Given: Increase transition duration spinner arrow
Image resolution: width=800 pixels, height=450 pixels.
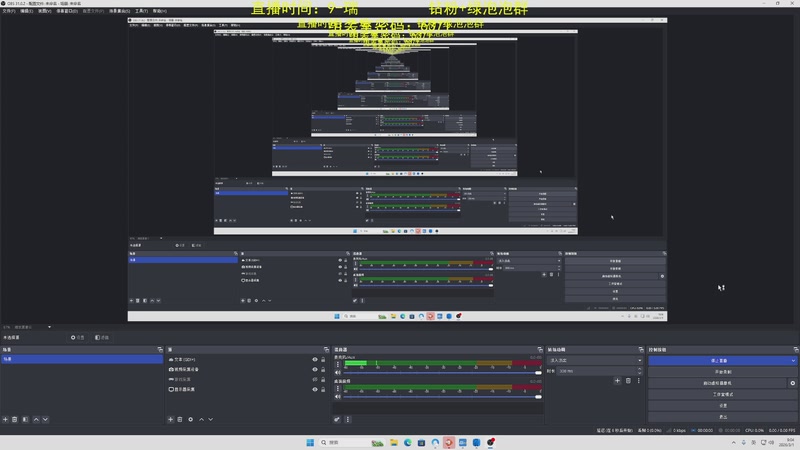Looking at the screenshot, I should tap(639, 369).
